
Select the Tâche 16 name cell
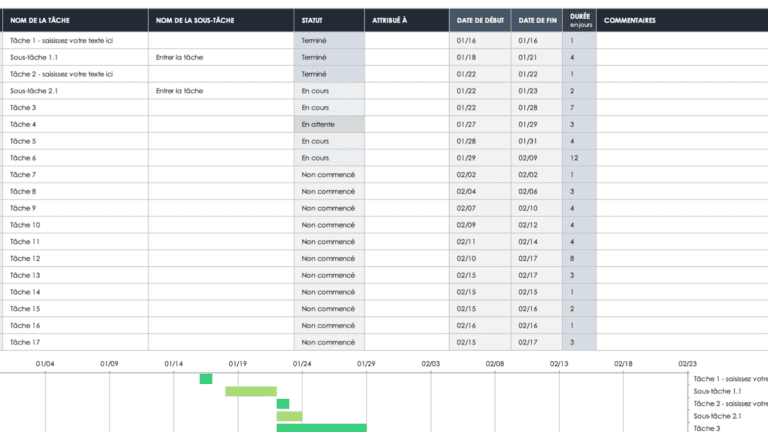[x=75, y=325]
